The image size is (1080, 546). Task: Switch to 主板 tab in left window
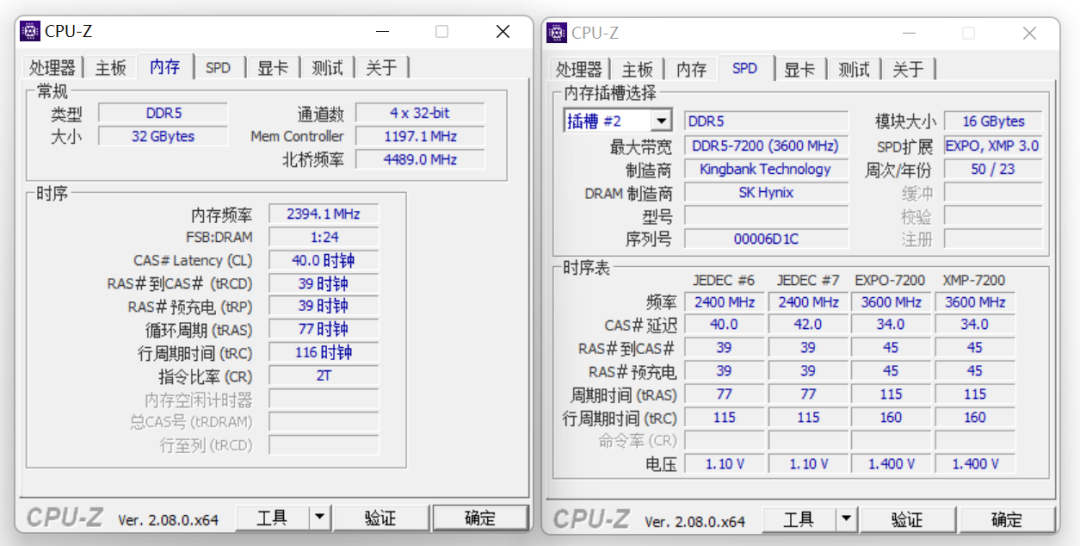111,67
